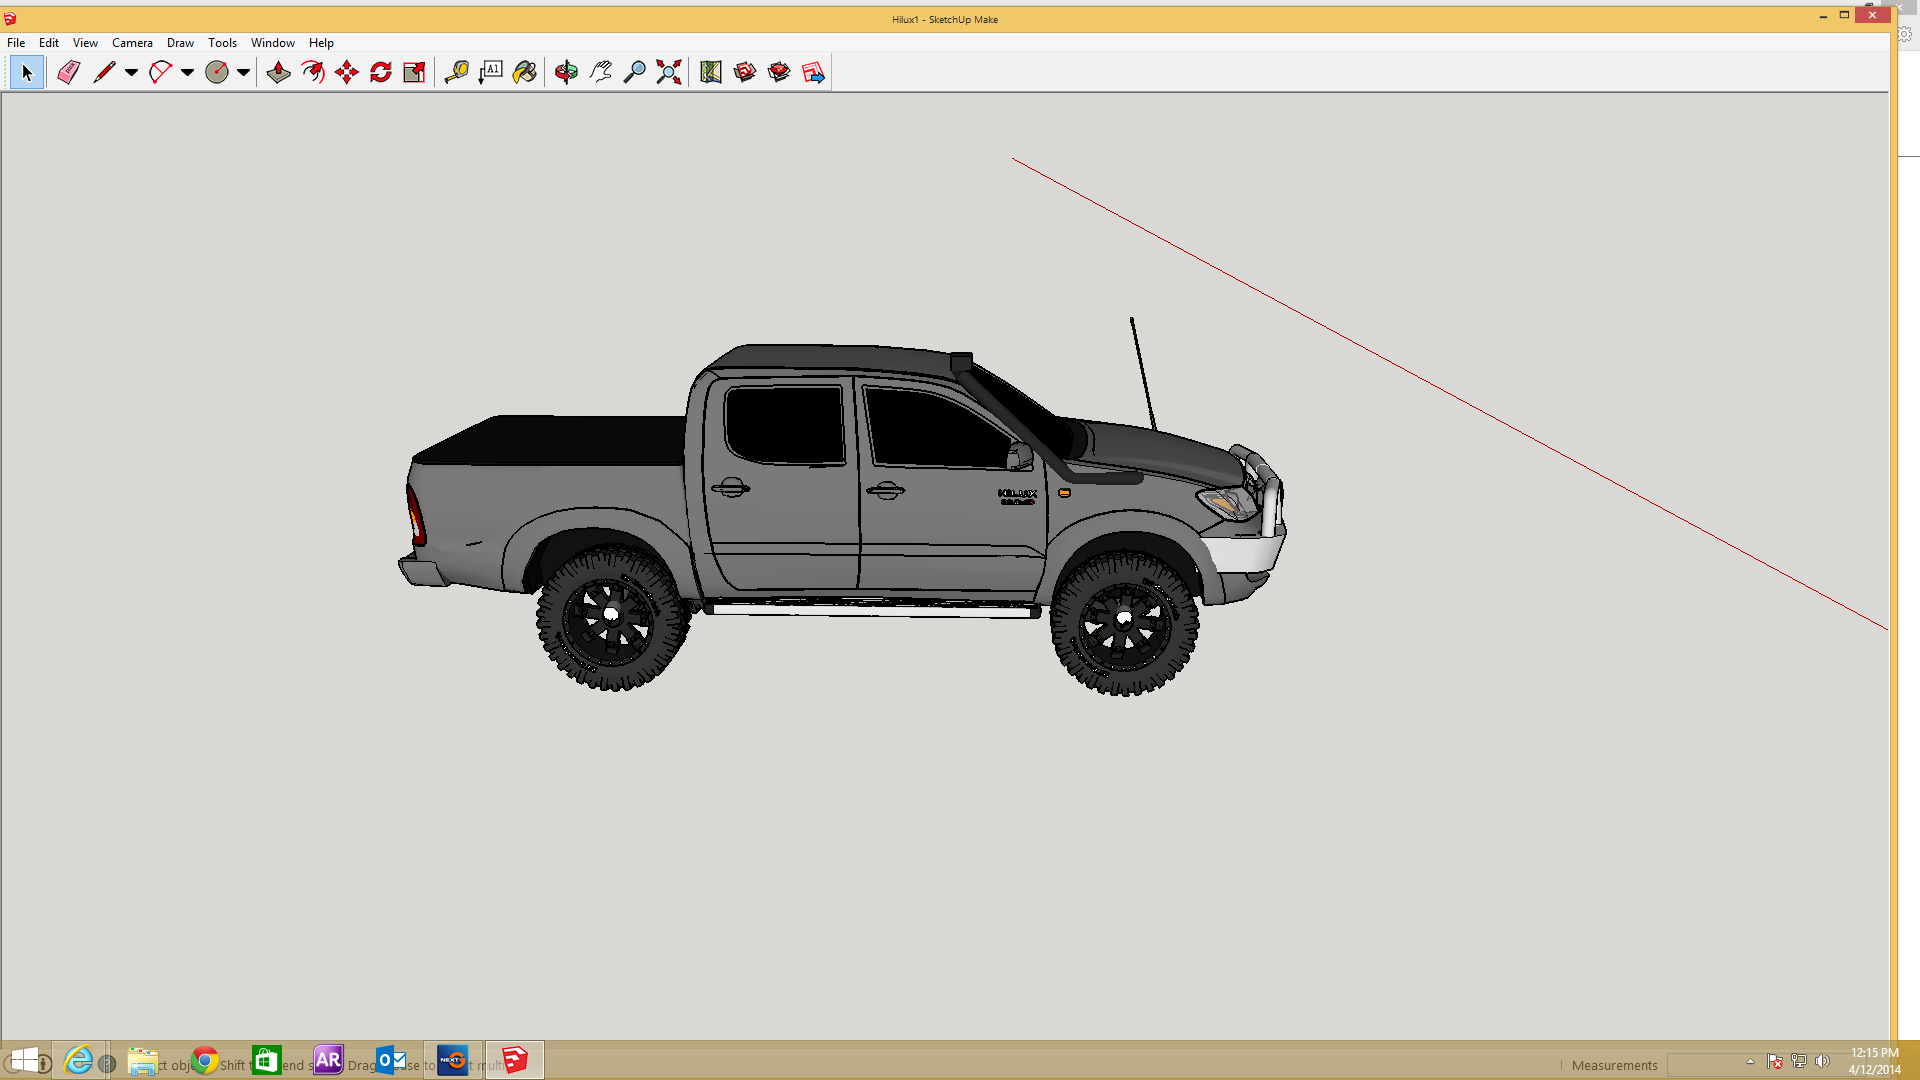Open the Camera menu
The image size is (1920, 1080).
[132, 43]
